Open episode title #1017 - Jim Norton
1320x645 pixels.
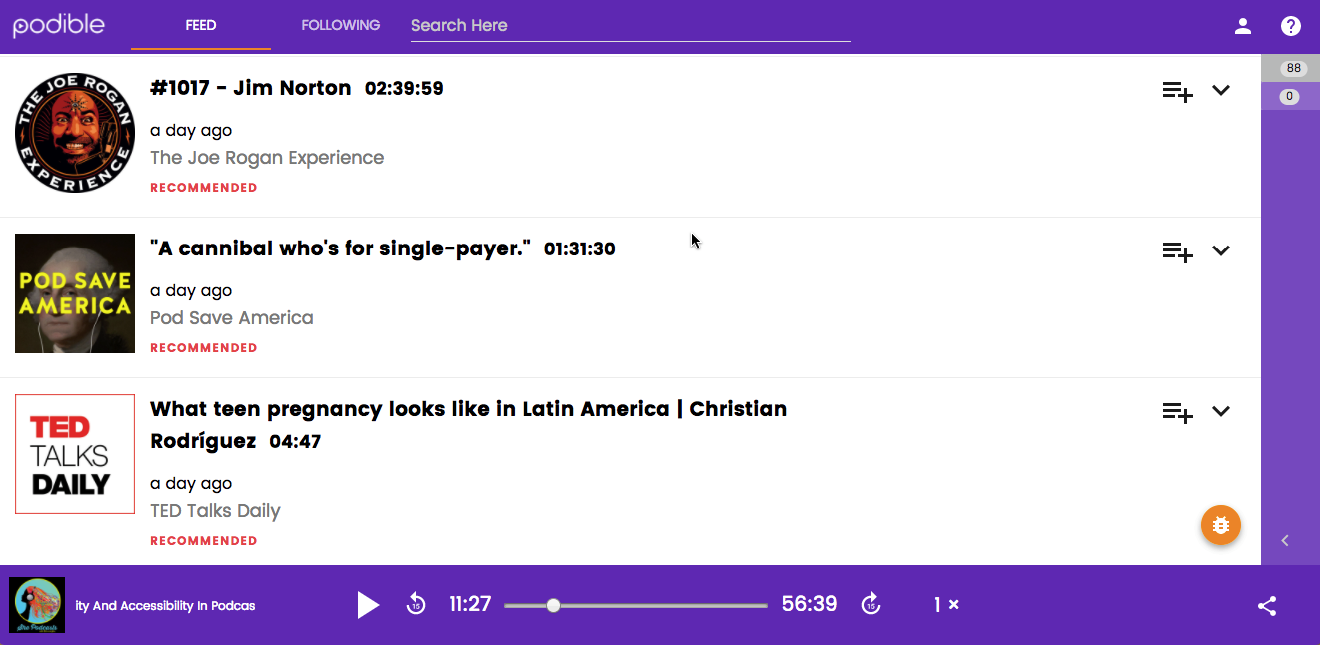pos(251,88)
